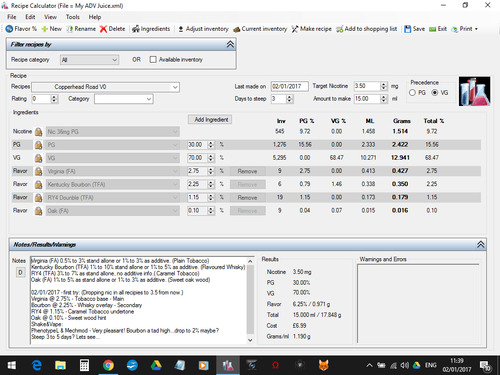Show hidden system tray icons
Image resolution: width=500 pixels, height=375 pixels.
[369, 366]
